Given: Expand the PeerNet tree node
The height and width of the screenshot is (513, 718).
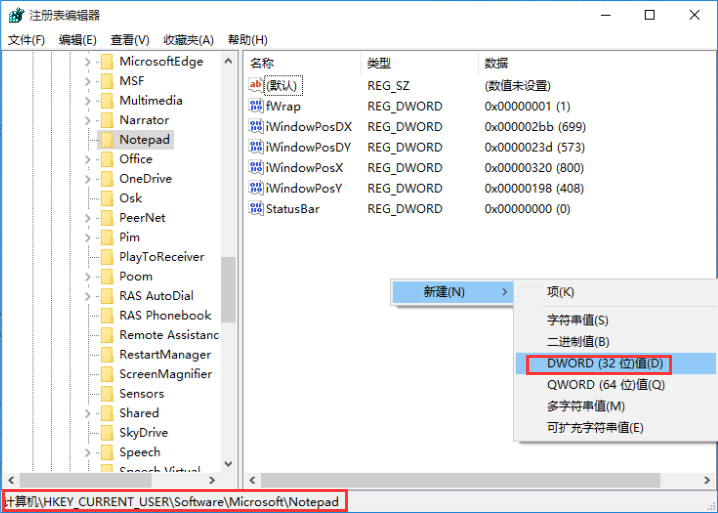Looking at the screenshot, I should pyautogui.click(x=87, y=218).
